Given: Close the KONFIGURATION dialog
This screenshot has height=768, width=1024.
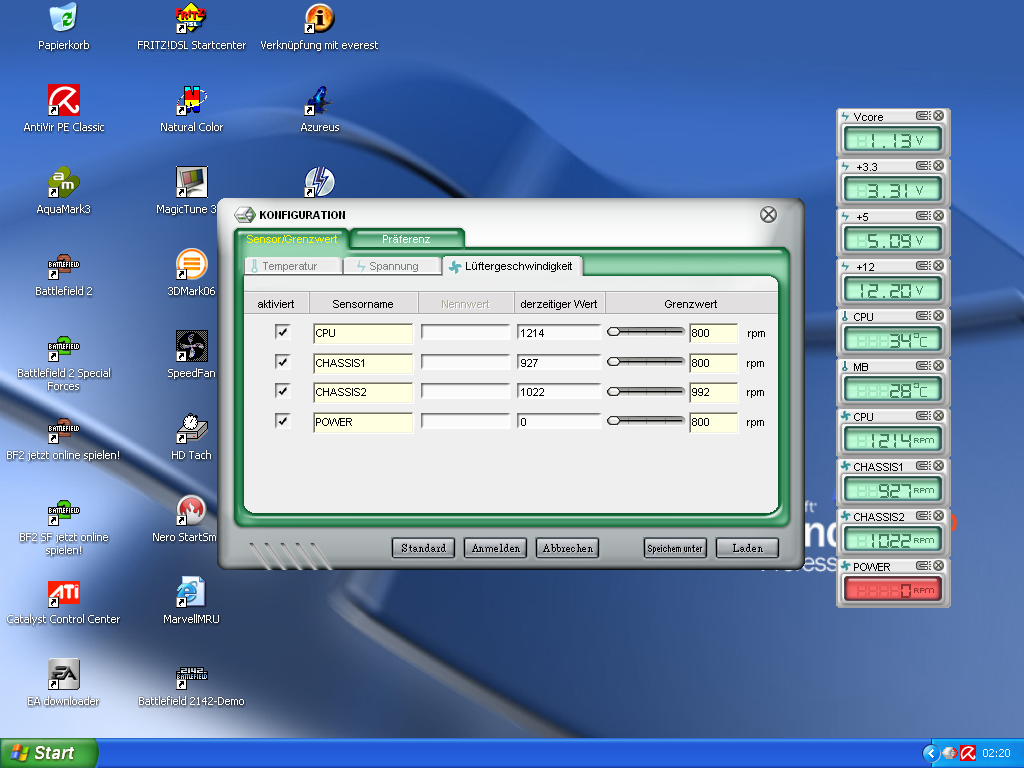Looking at the screenshot, I should (769, 215).
